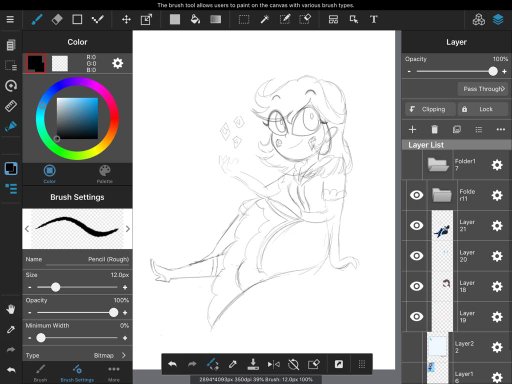Click the Lock layer button
The width and height of the screenshot is (512, 384).
click(483, 109)
